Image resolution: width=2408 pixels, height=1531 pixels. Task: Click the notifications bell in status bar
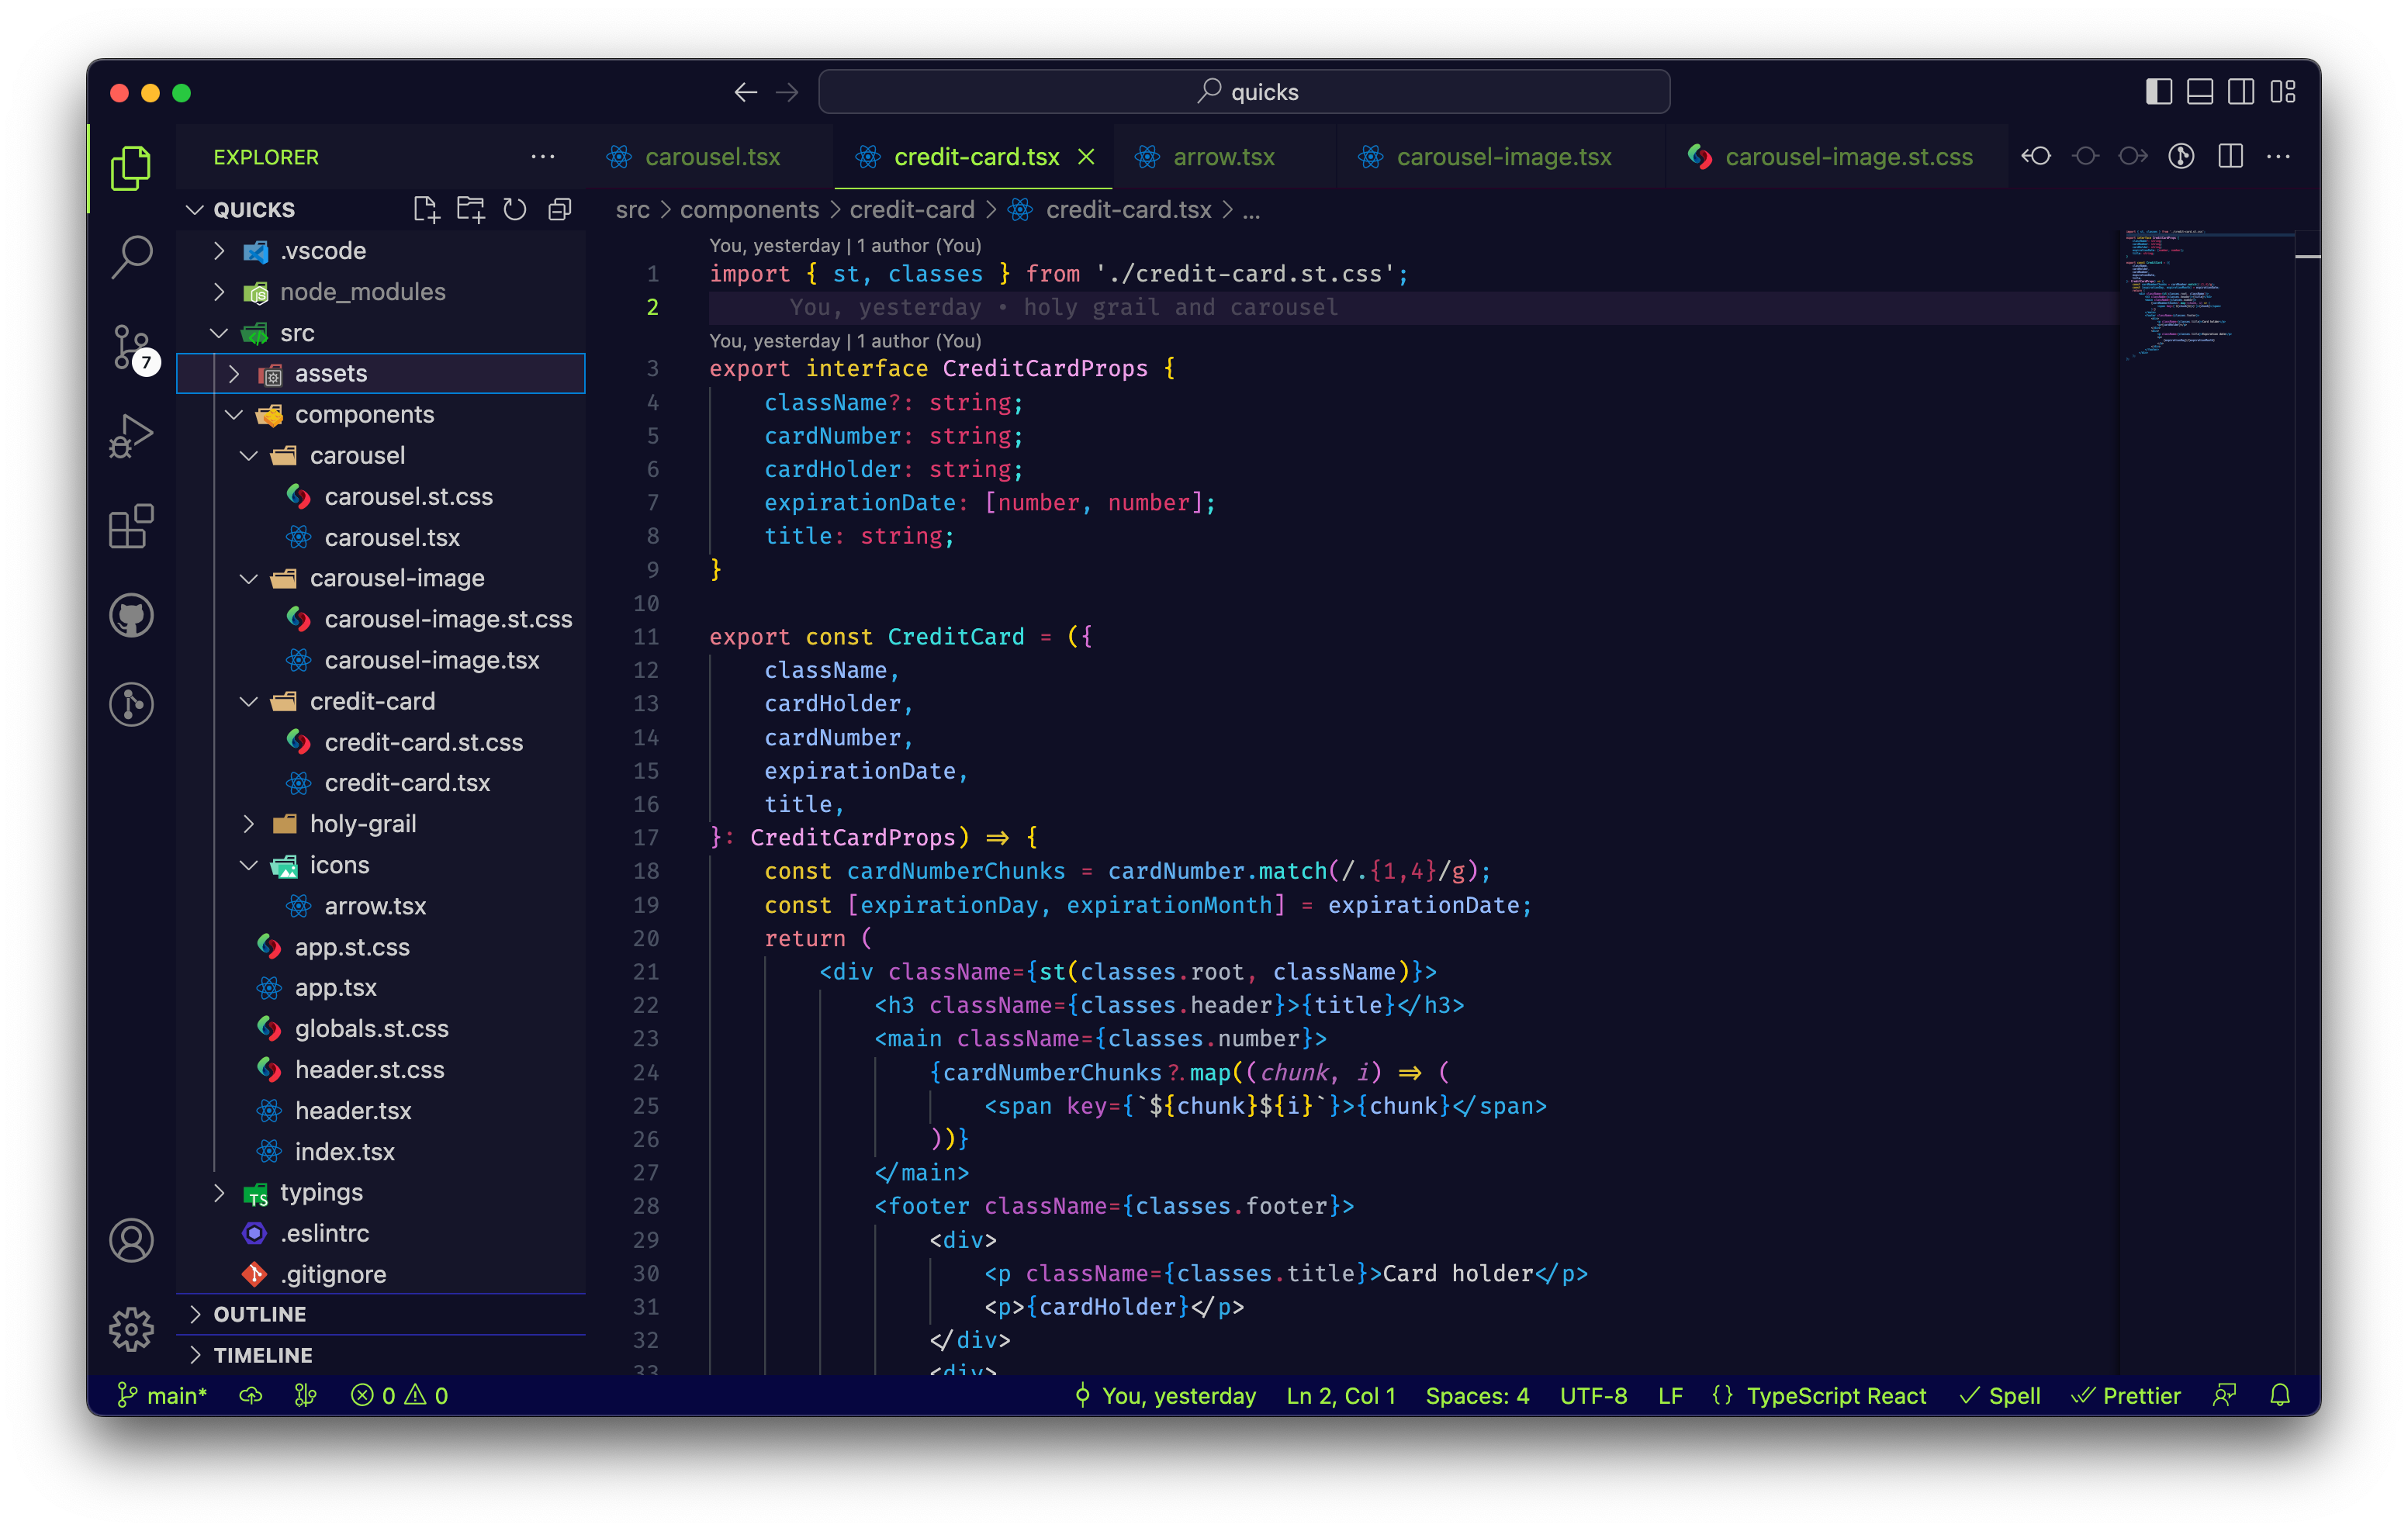click(2279, 1395)
